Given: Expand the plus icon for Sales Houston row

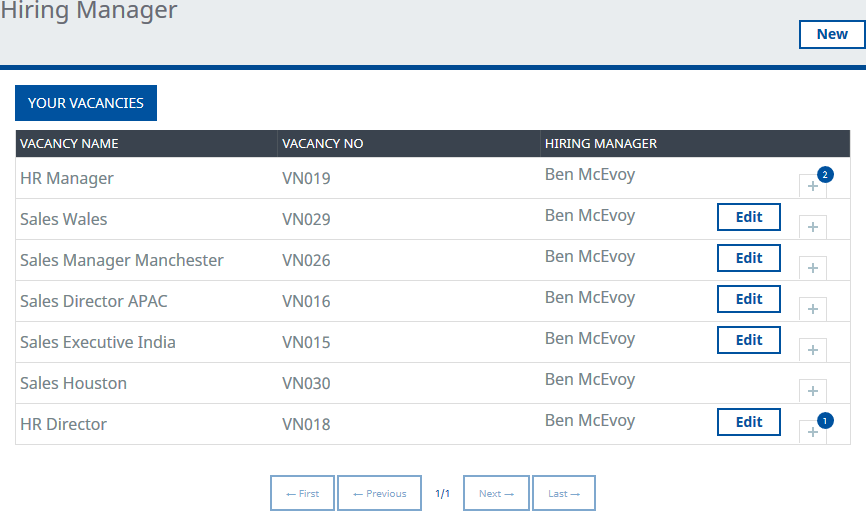Looking at the screenshot, I should tap(812, 391).
